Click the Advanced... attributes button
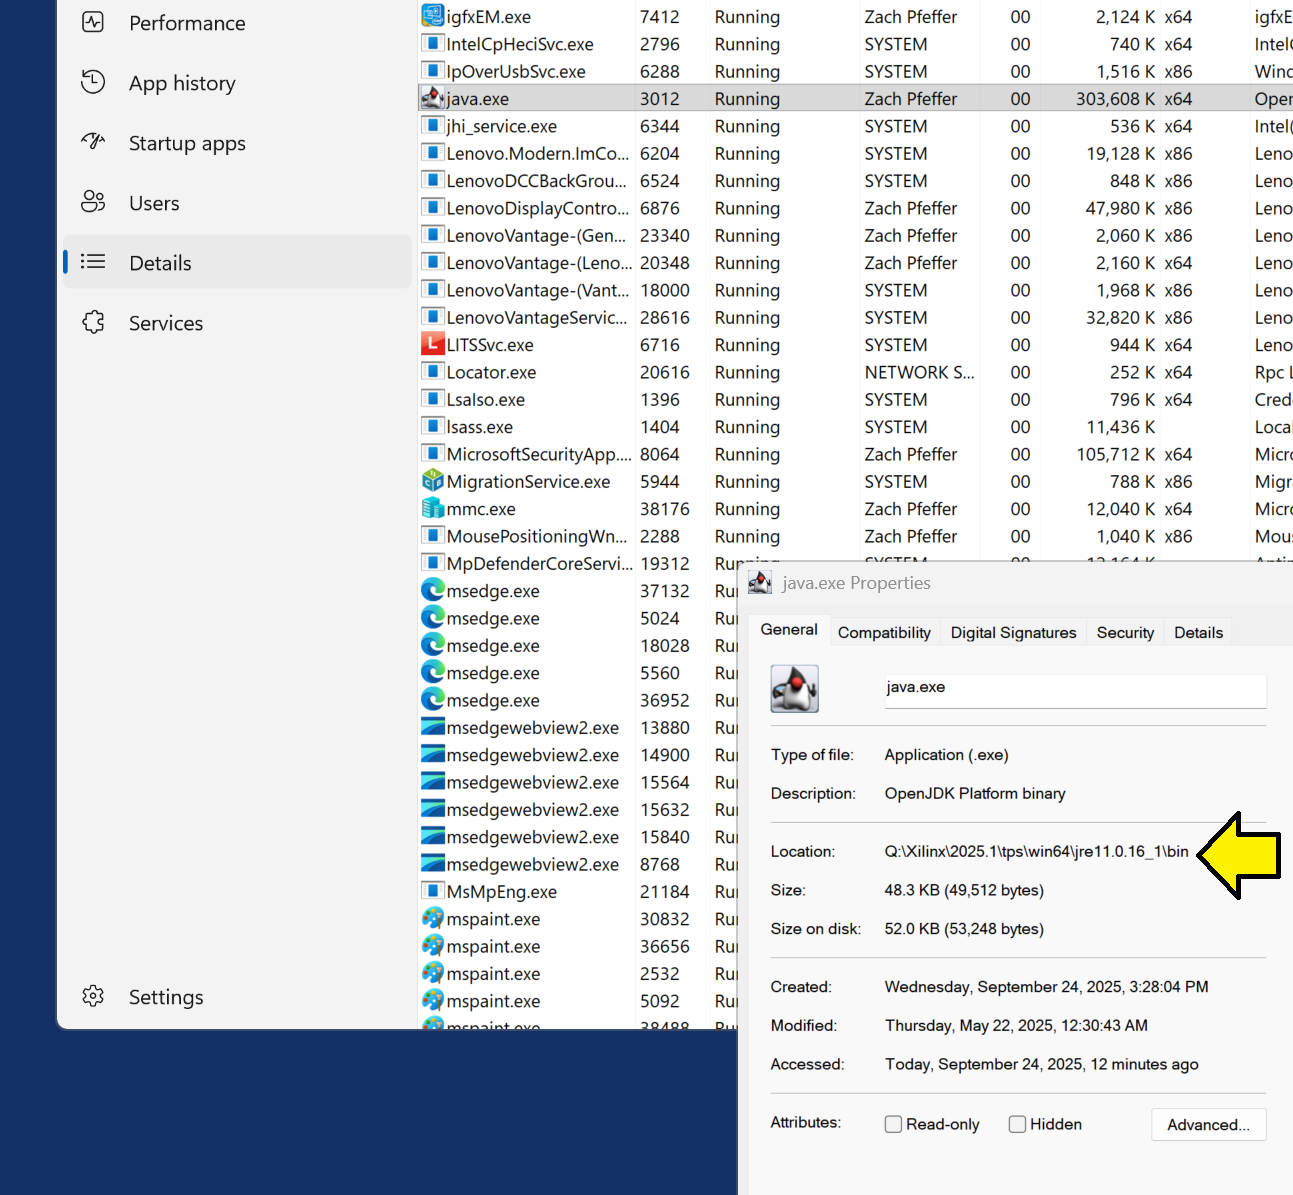Screen dimensions: 1293x1195 1208,1125
